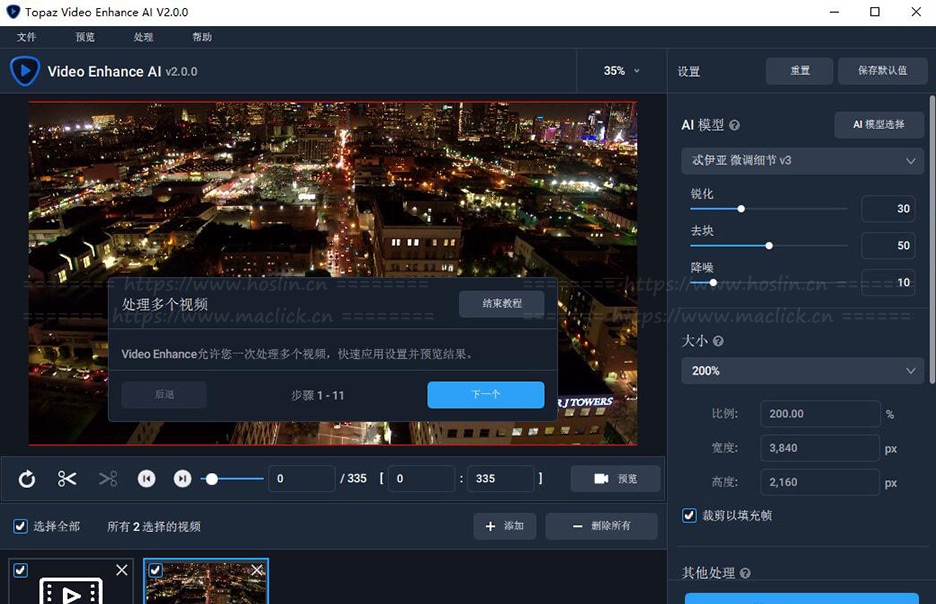Click the 锐化 sharpen slider handle
The height and width of the screenshot is (604, 936).
pyautogui.click(x=741, y=209)
